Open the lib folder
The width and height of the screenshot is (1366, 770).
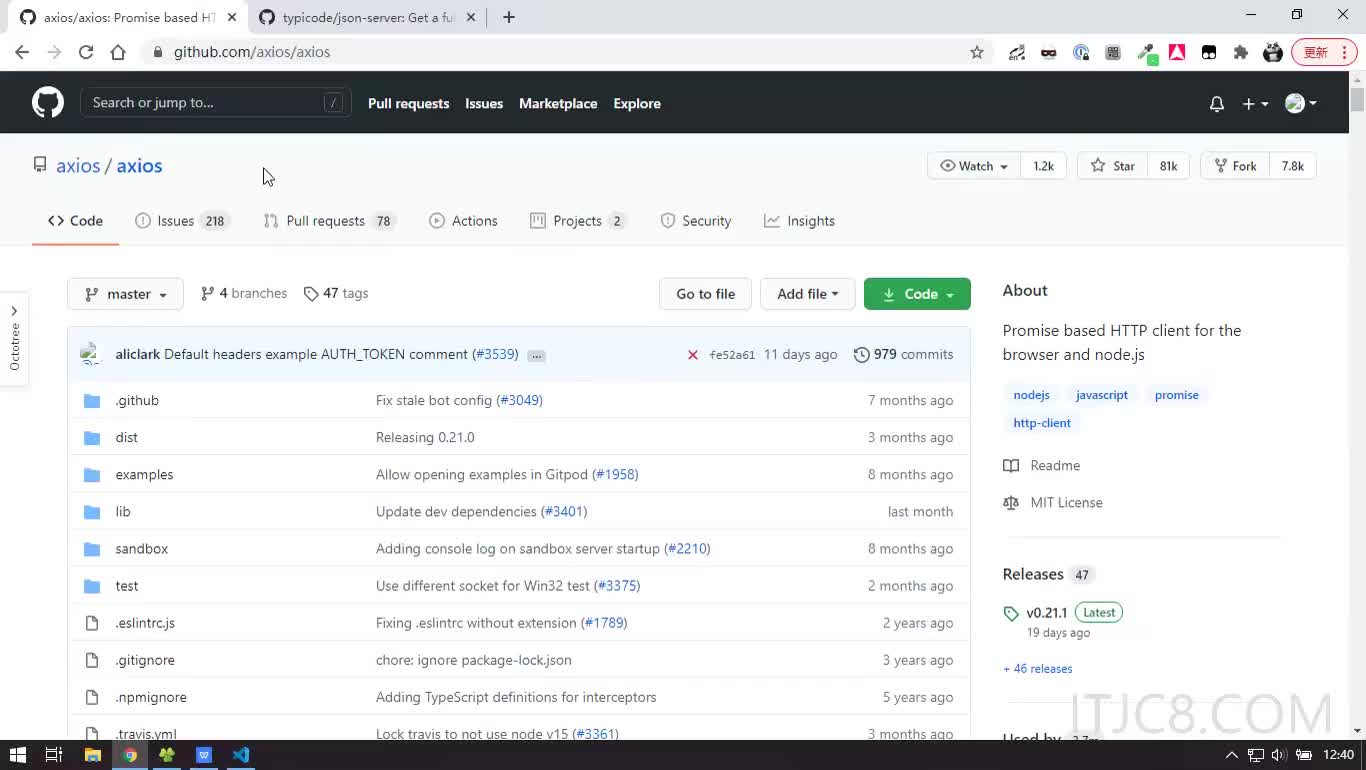[123, 511]
